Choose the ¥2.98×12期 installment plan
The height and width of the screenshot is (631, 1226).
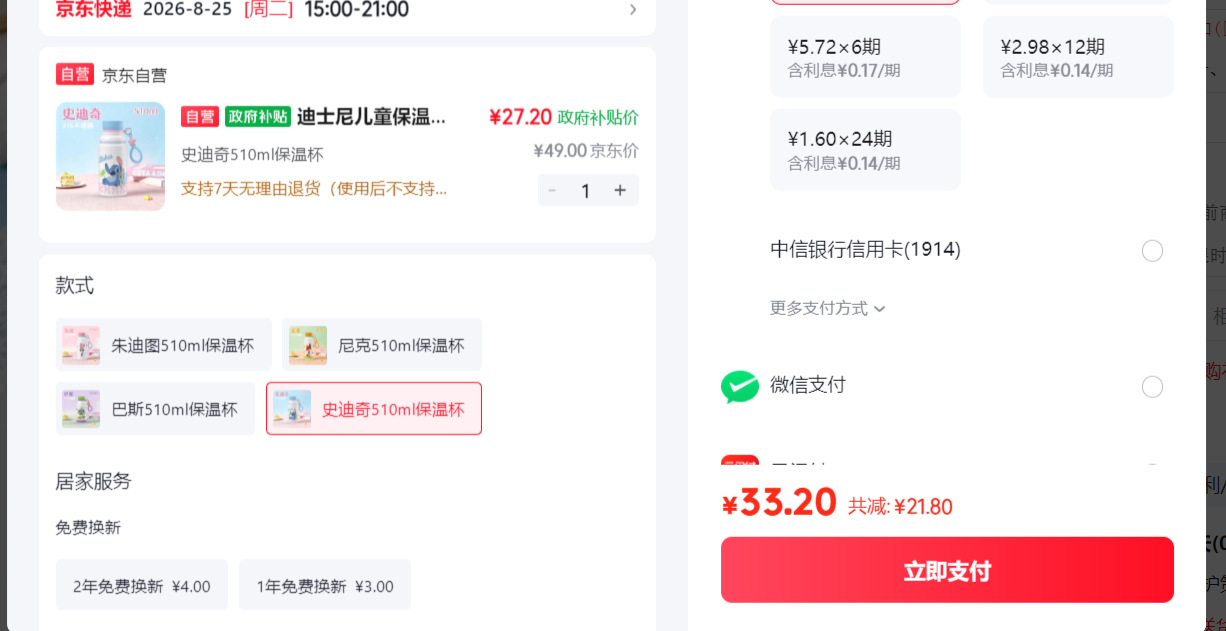pyautogui.click(x=1078, y=57)
